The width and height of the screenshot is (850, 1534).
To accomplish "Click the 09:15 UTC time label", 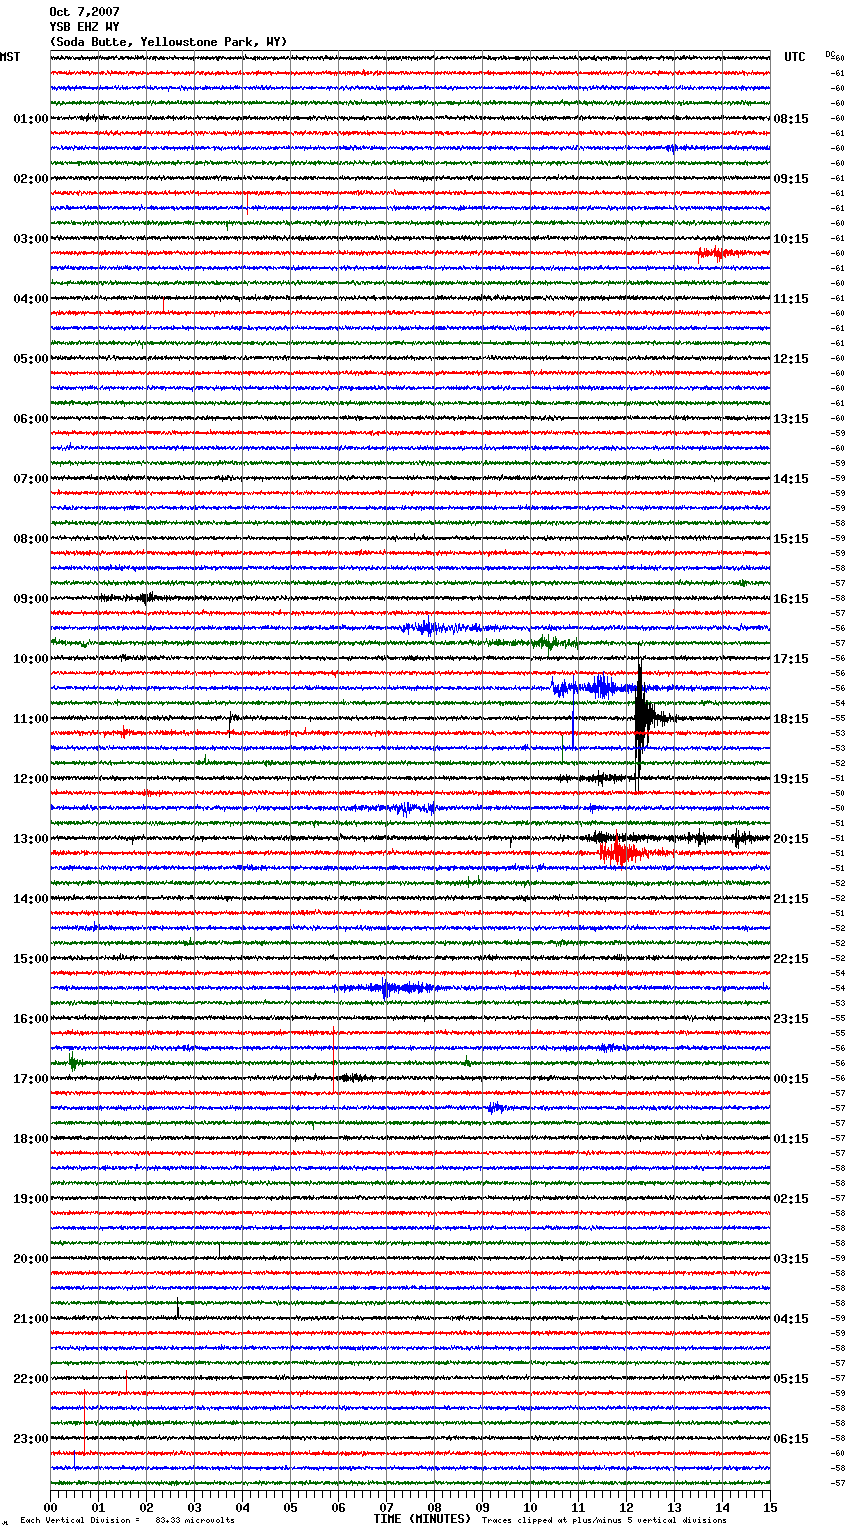I will [x=791, y=179].
